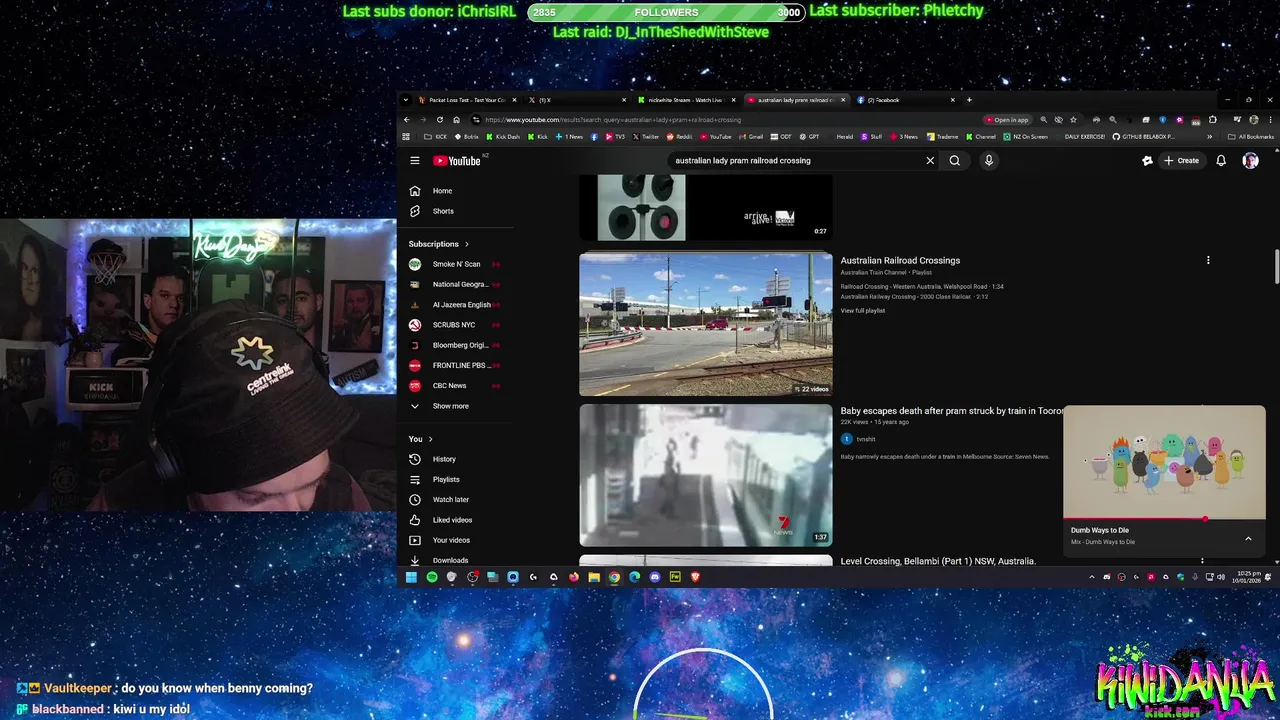This screenshot has height=720, width=1280.
Task: Bookmark this page with the star icon
Action: click(1073, 119)
